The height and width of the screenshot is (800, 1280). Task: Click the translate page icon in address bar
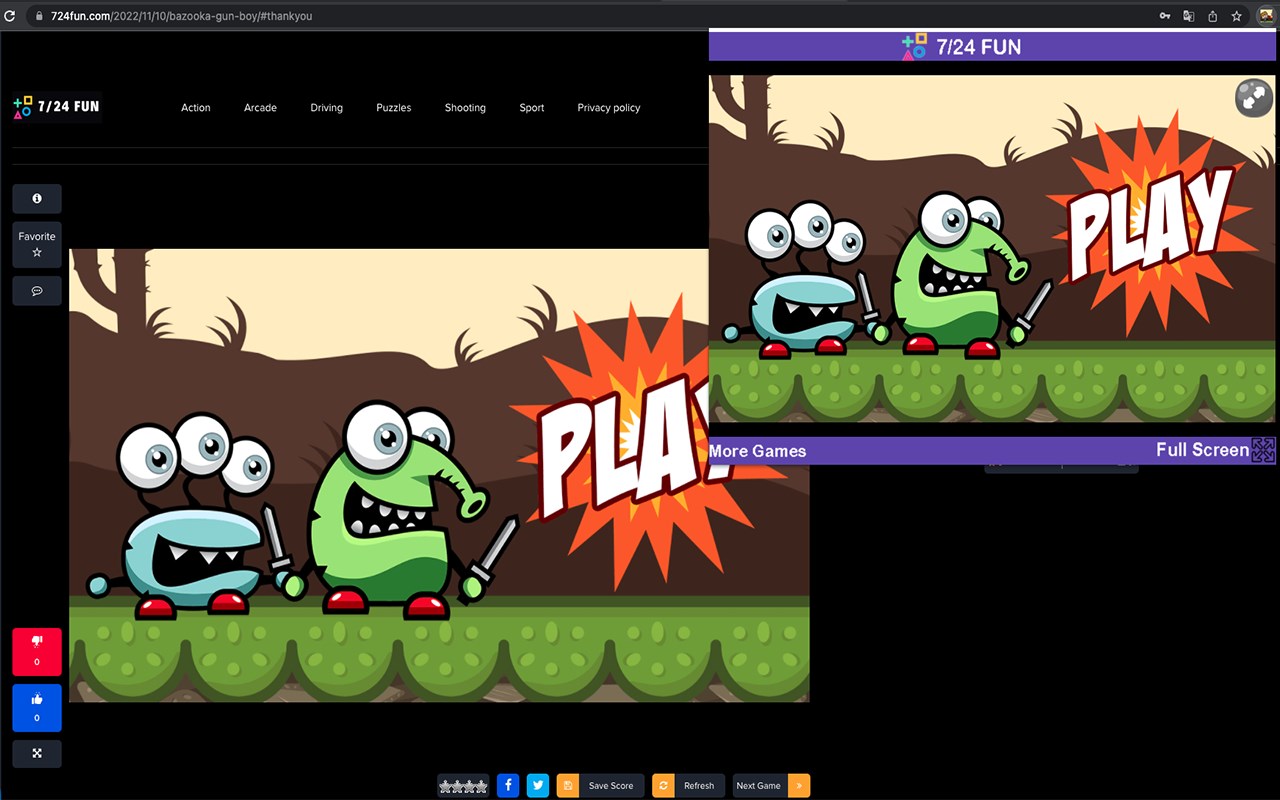tap(1189, 16)
